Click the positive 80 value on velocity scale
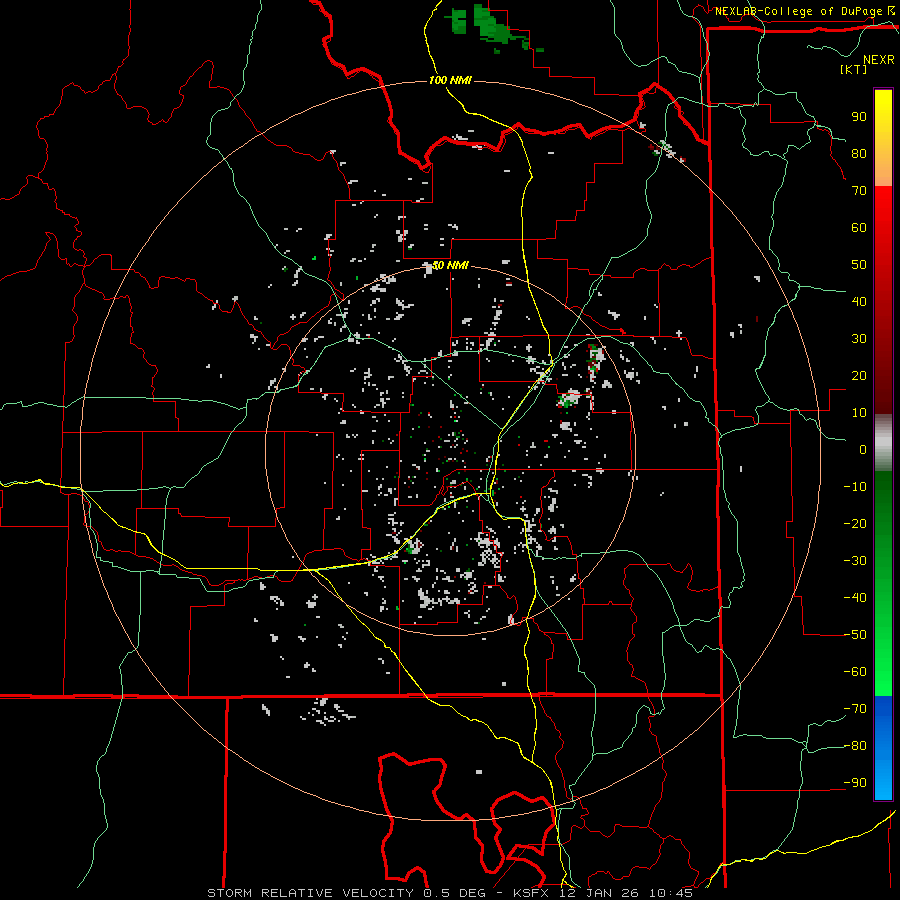Image resolution: width=900 pixels, height=900 pixels. coord(859,153)
